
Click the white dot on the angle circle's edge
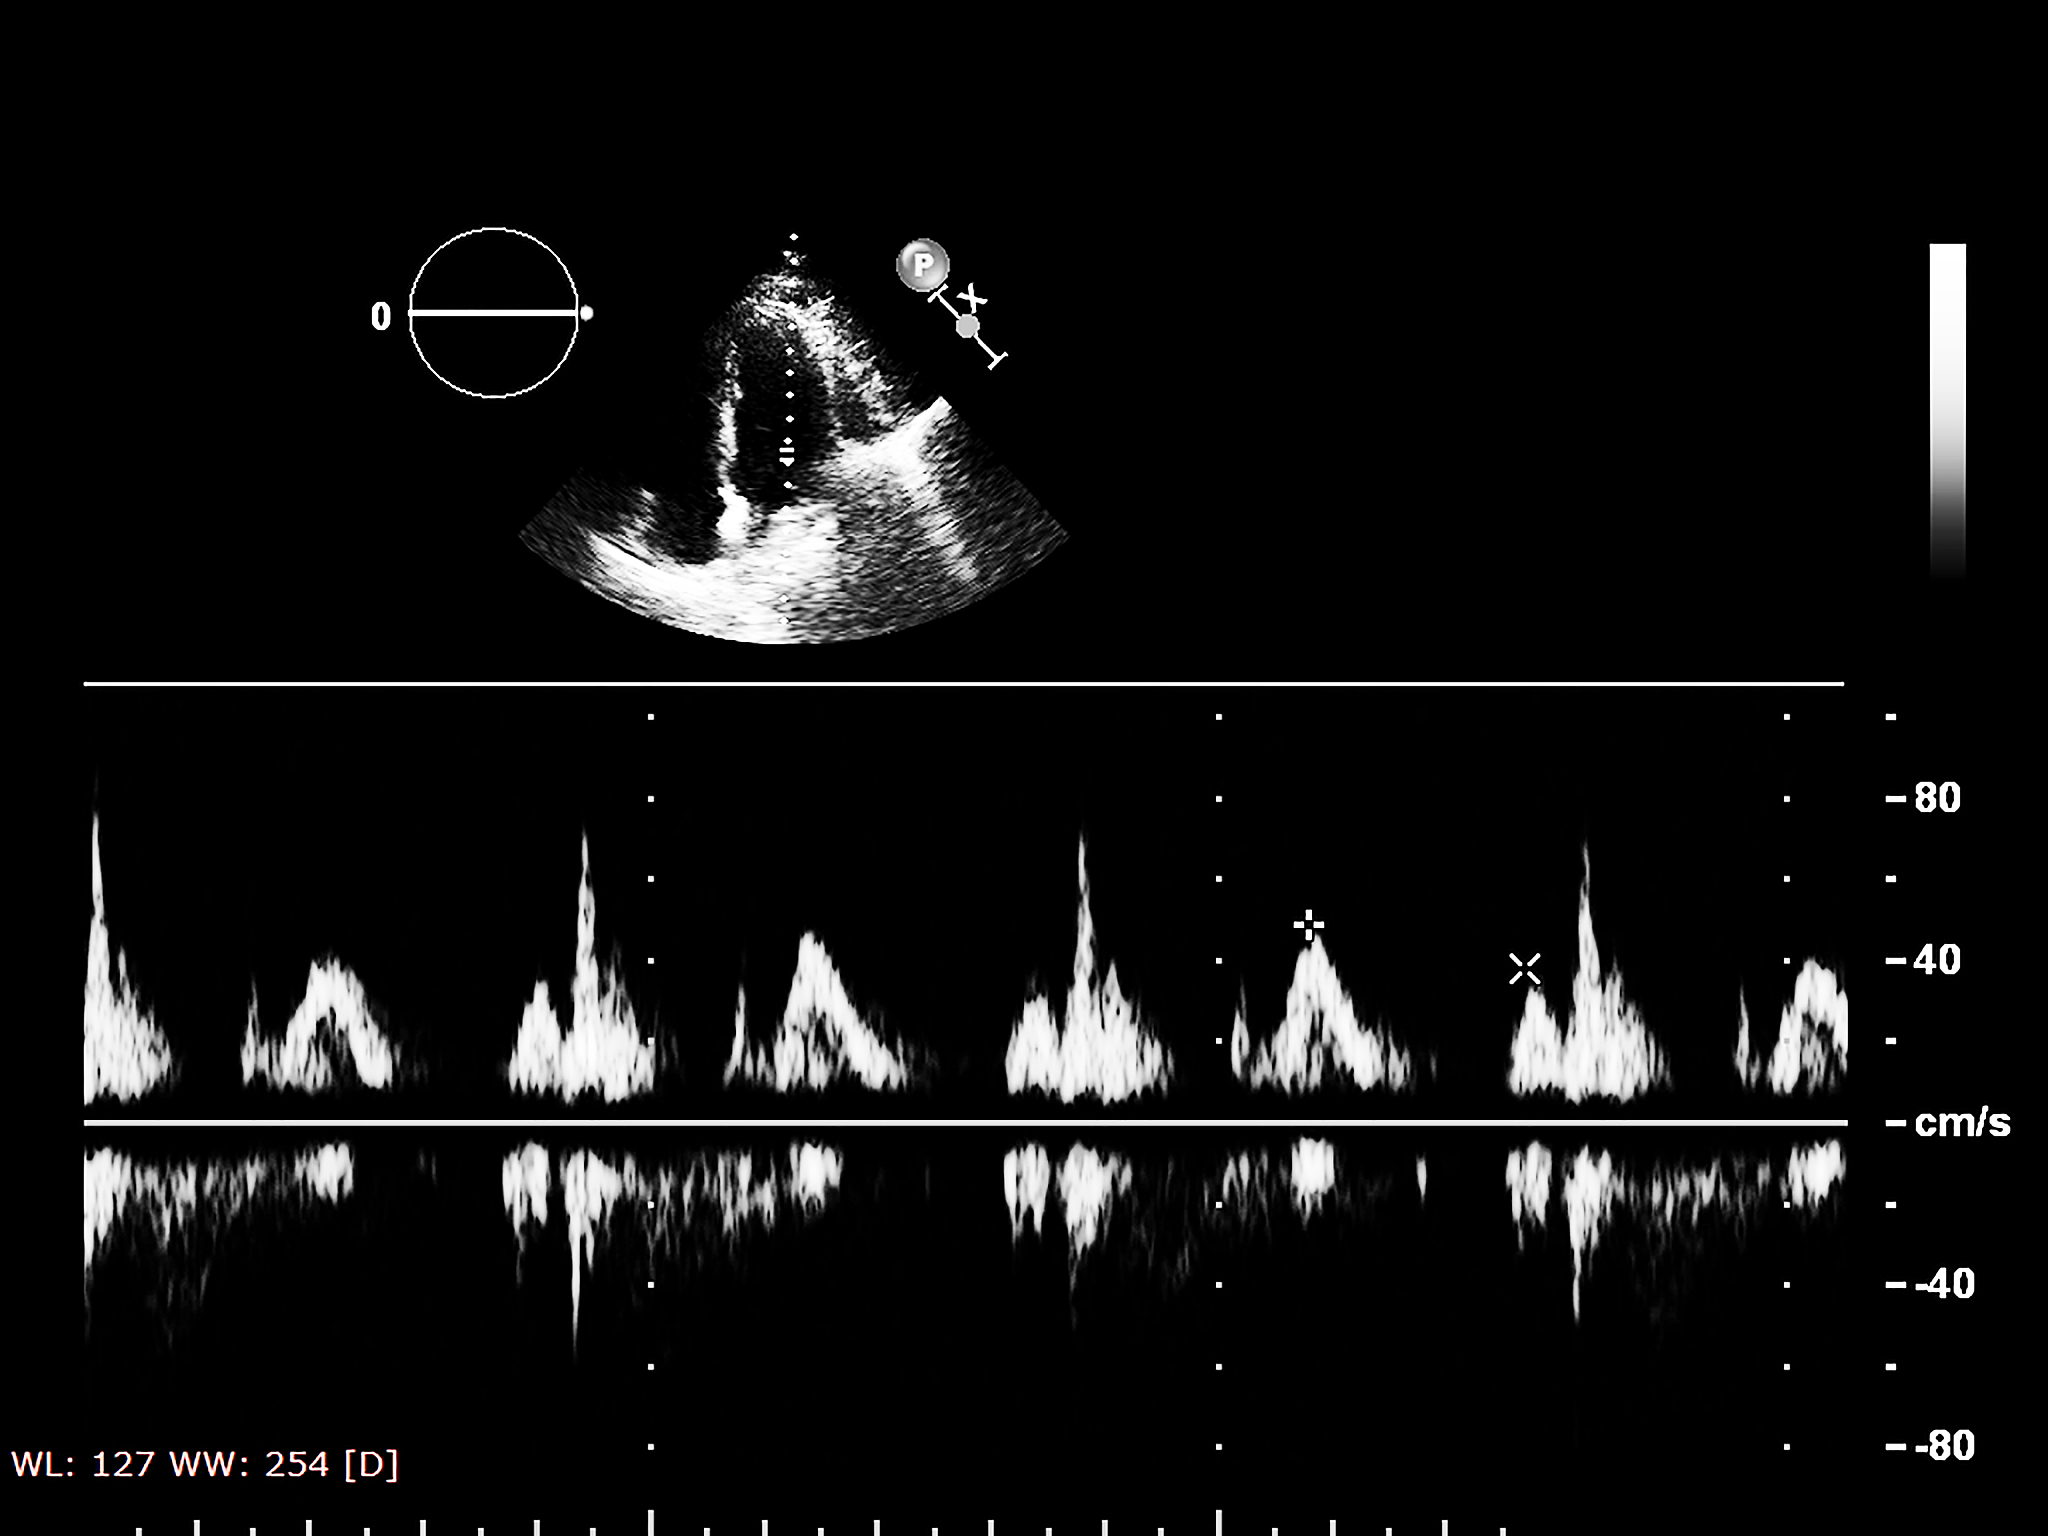[x=587, y=314]
